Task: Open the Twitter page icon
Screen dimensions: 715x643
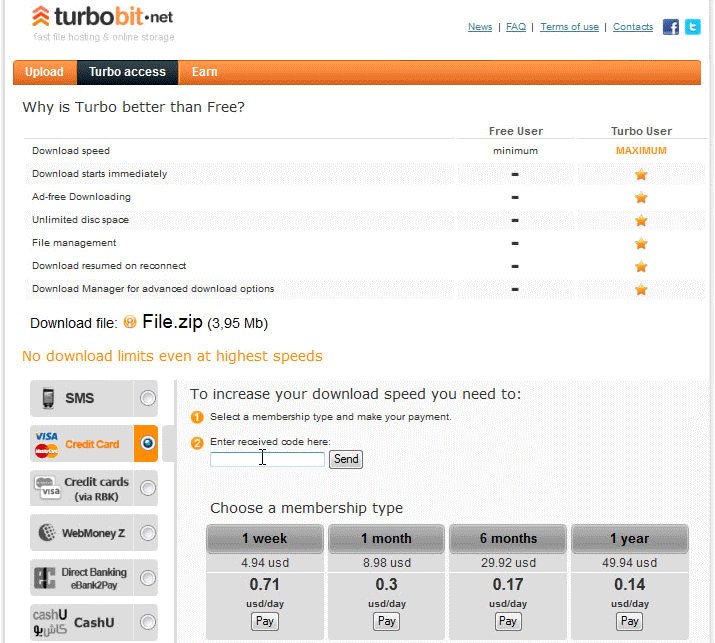Action: [693, 27]
